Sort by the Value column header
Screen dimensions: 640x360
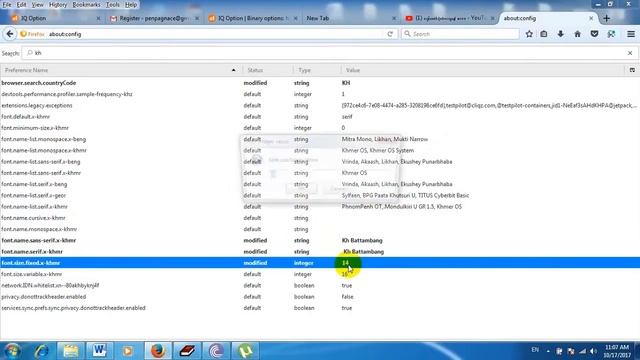coord(483,70)
